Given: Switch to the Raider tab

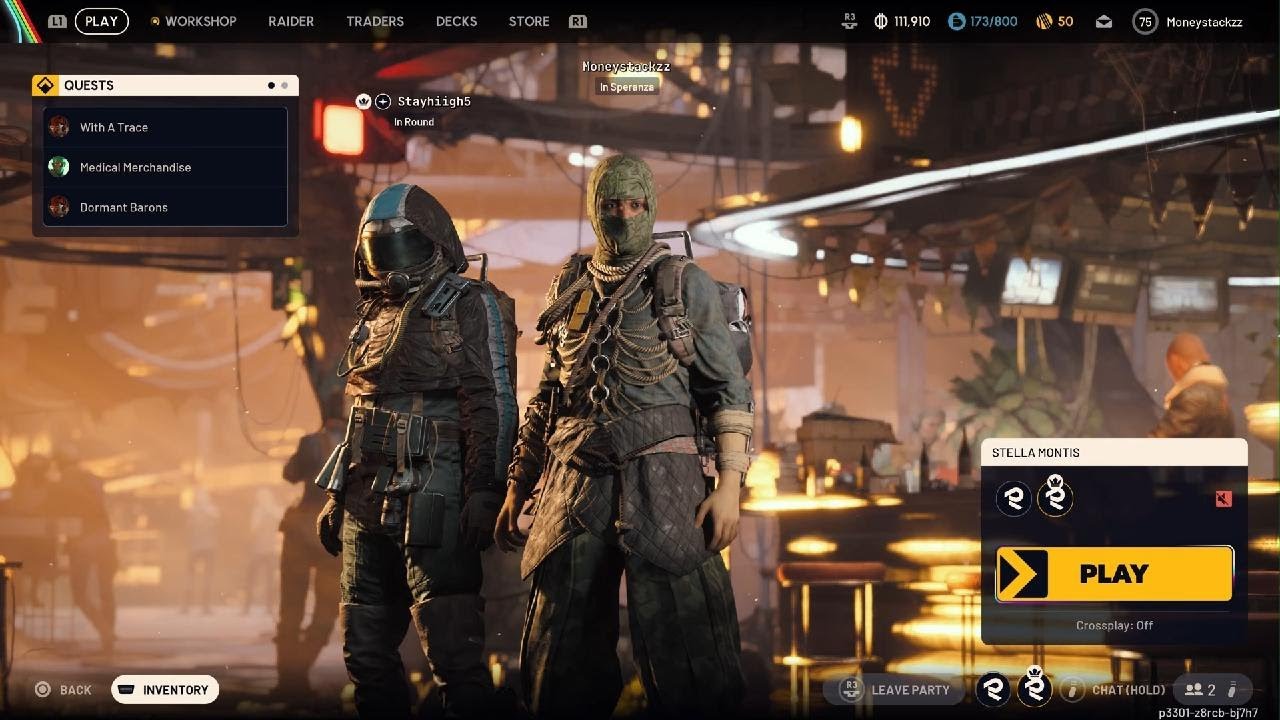Looking at the screenshot, I should click(291, 21).
